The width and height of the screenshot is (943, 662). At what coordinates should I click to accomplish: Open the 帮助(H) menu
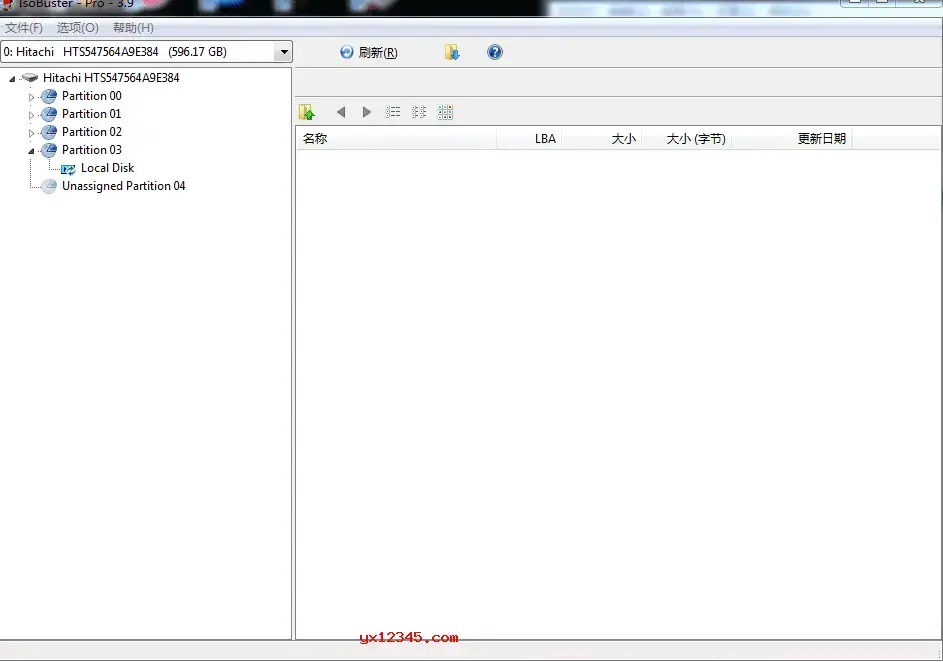point(133,28)
